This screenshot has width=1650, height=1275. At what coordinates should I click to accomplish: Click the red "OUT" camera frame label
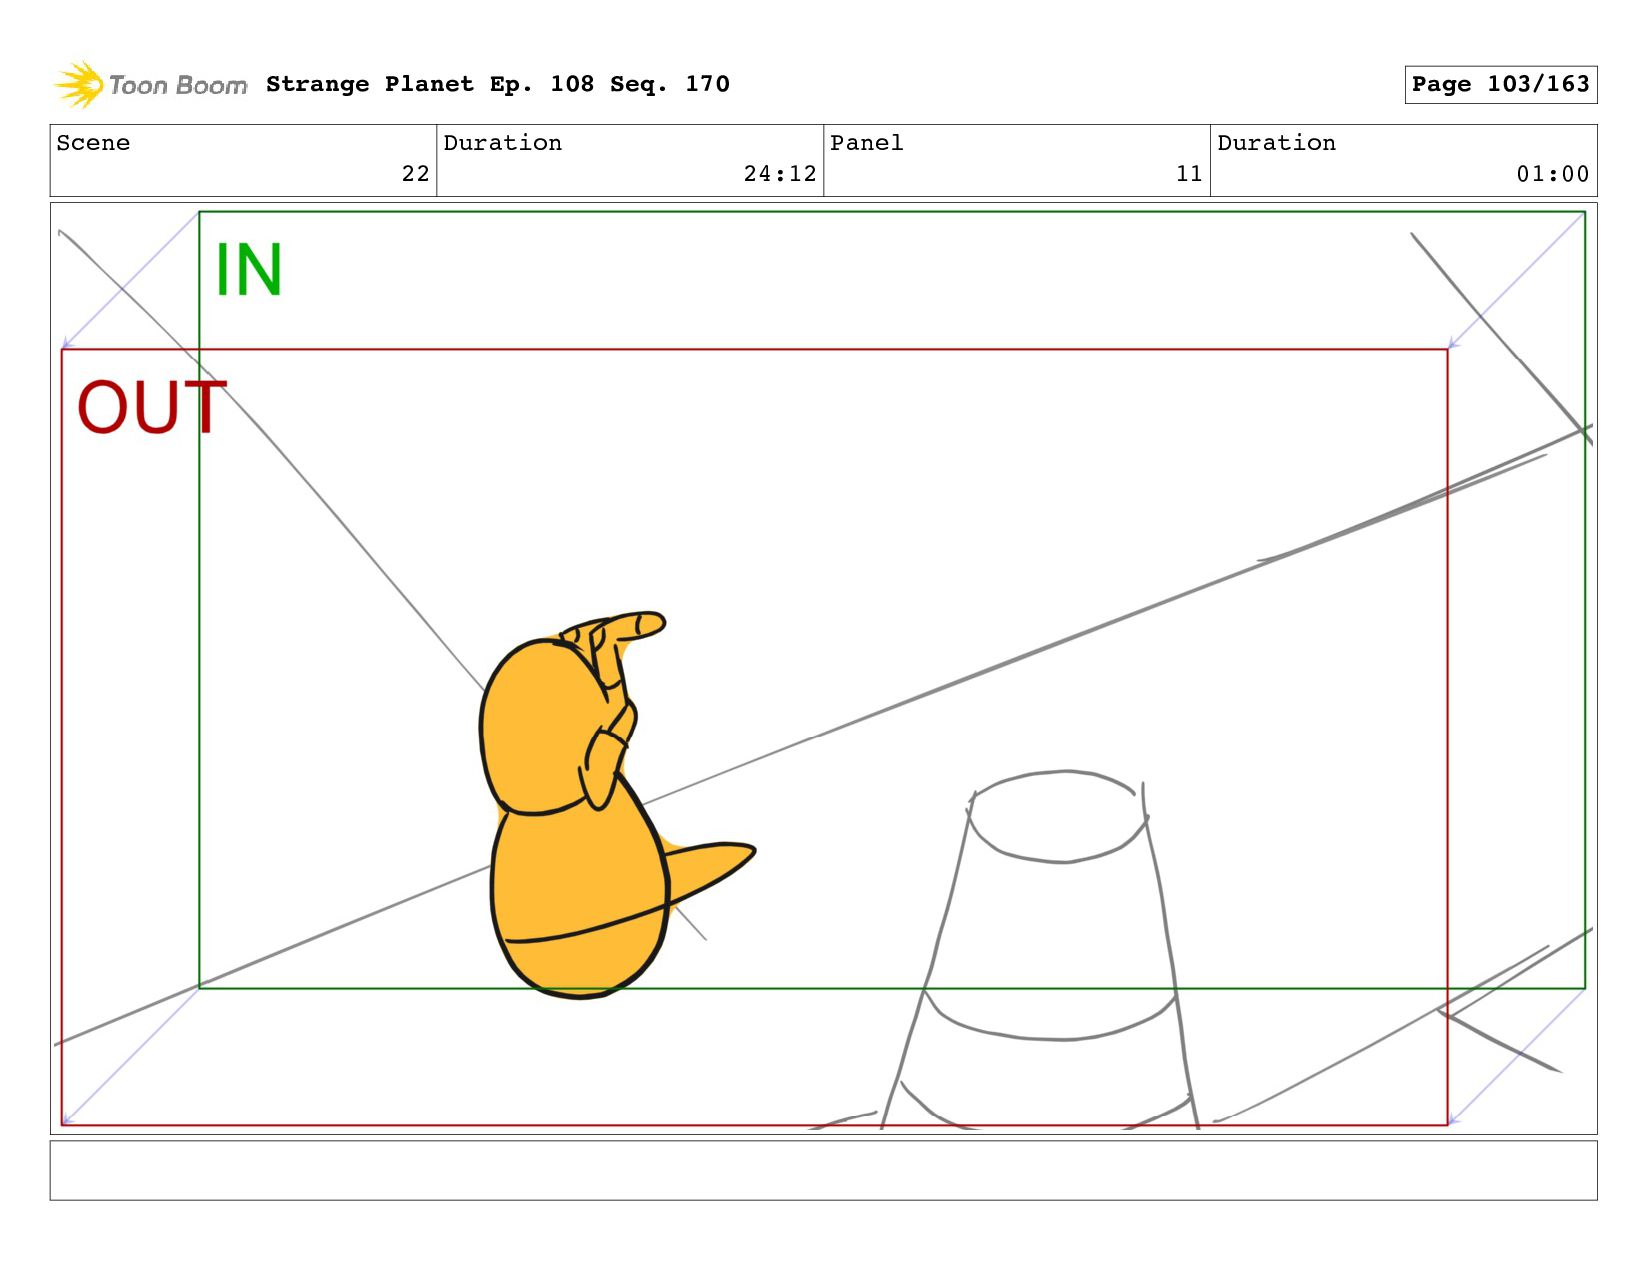pos(152,407)
